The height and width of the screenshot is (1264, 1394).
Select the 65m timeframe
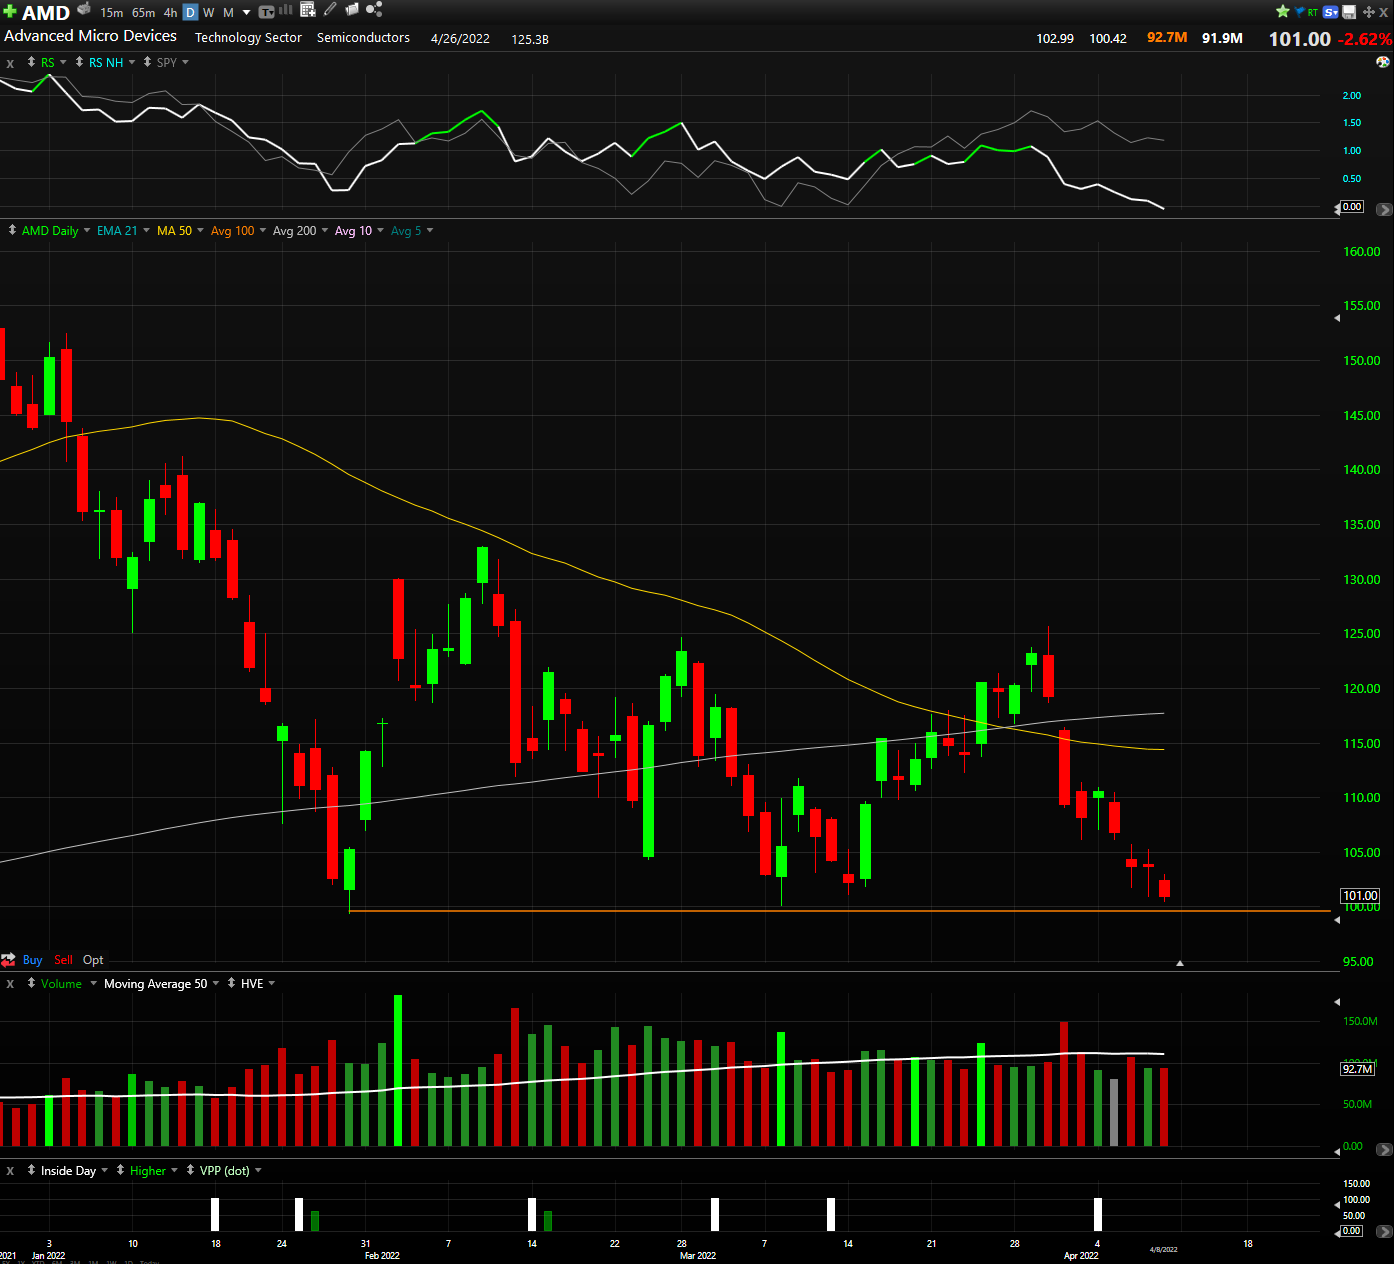click(x=144, y=13)
